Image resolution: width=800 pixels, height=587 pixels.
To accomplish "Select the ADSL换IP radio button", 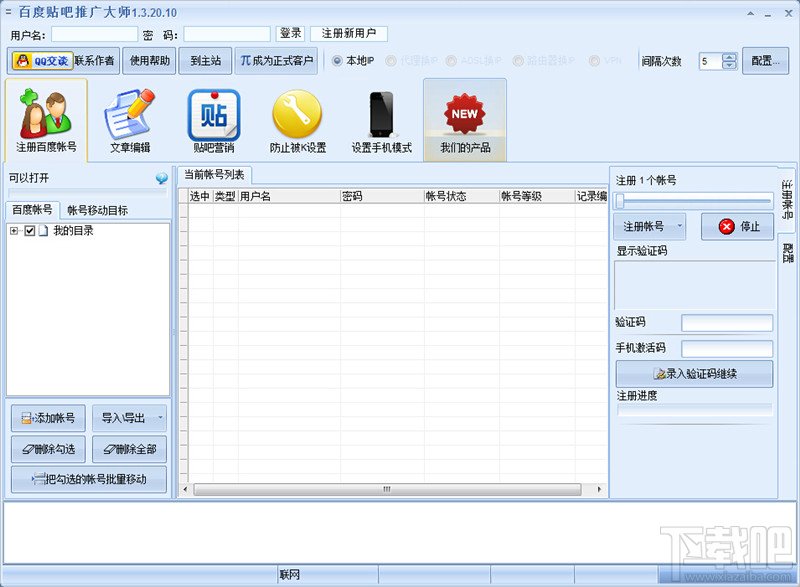I will [451, 61].
